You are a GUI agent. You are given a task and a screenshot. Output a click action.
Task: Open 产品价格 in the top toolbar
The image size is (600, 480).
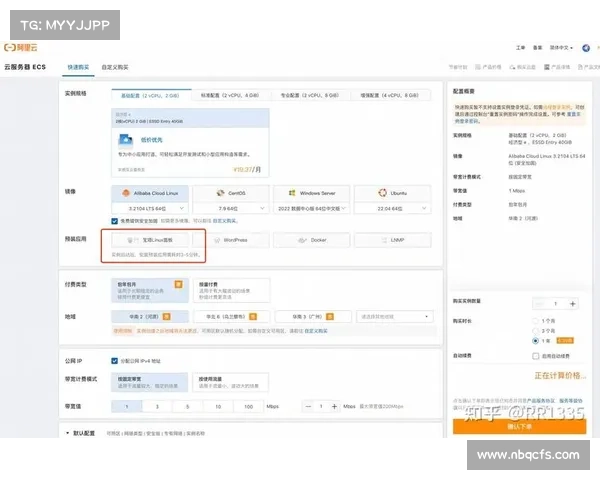(x=488, y=67)
